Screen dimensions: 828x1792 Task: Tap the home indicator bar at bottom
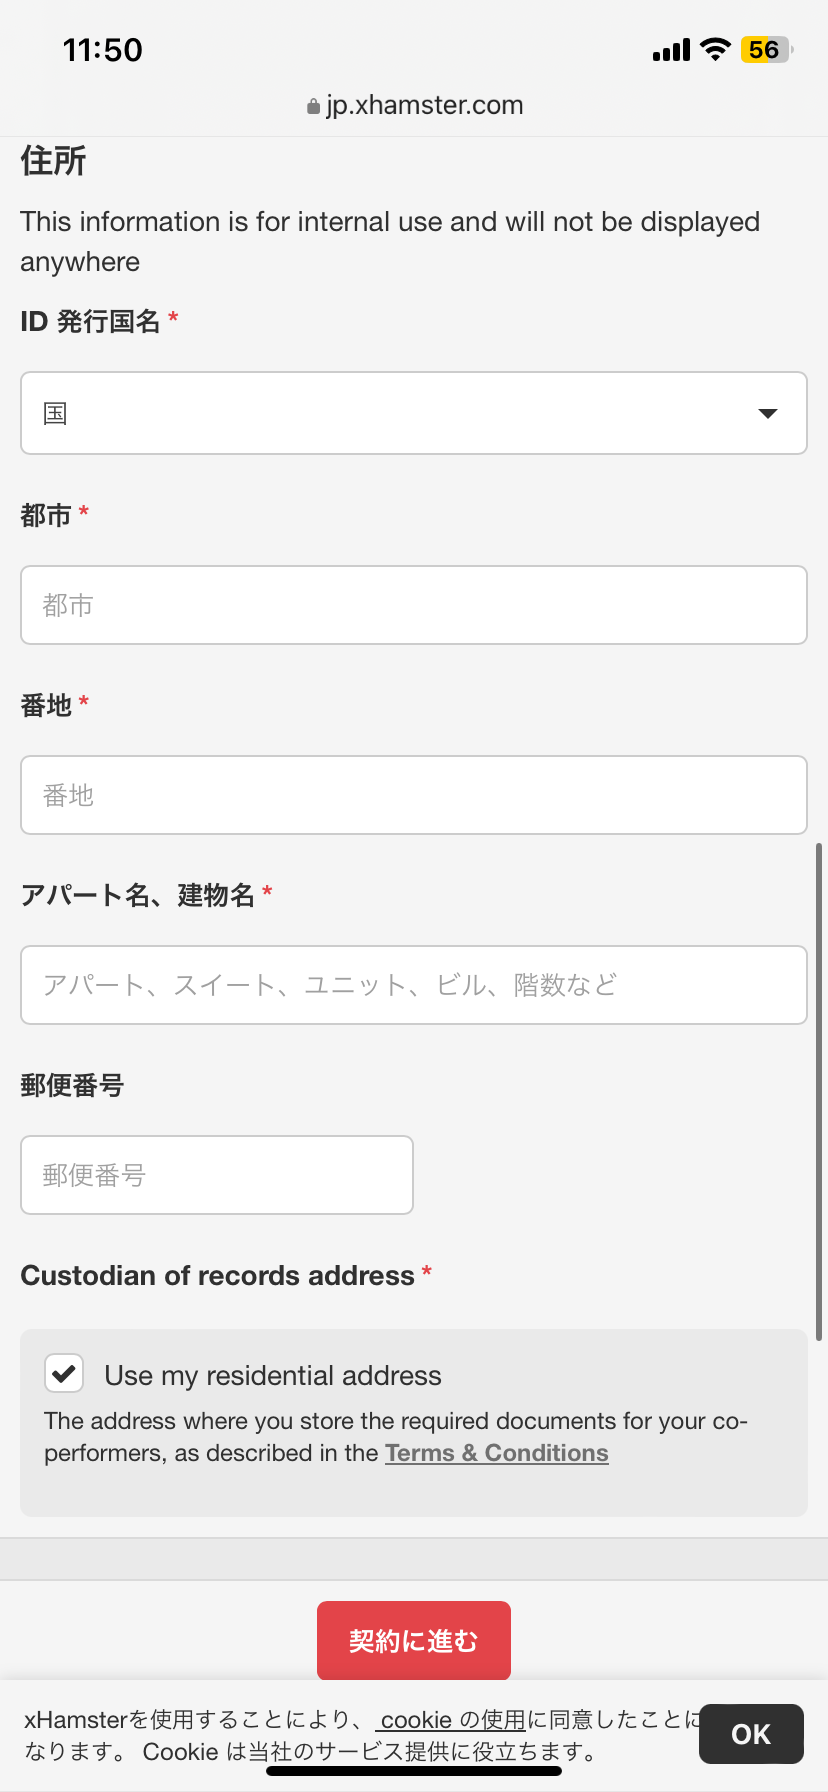(x=414, y=1771)
